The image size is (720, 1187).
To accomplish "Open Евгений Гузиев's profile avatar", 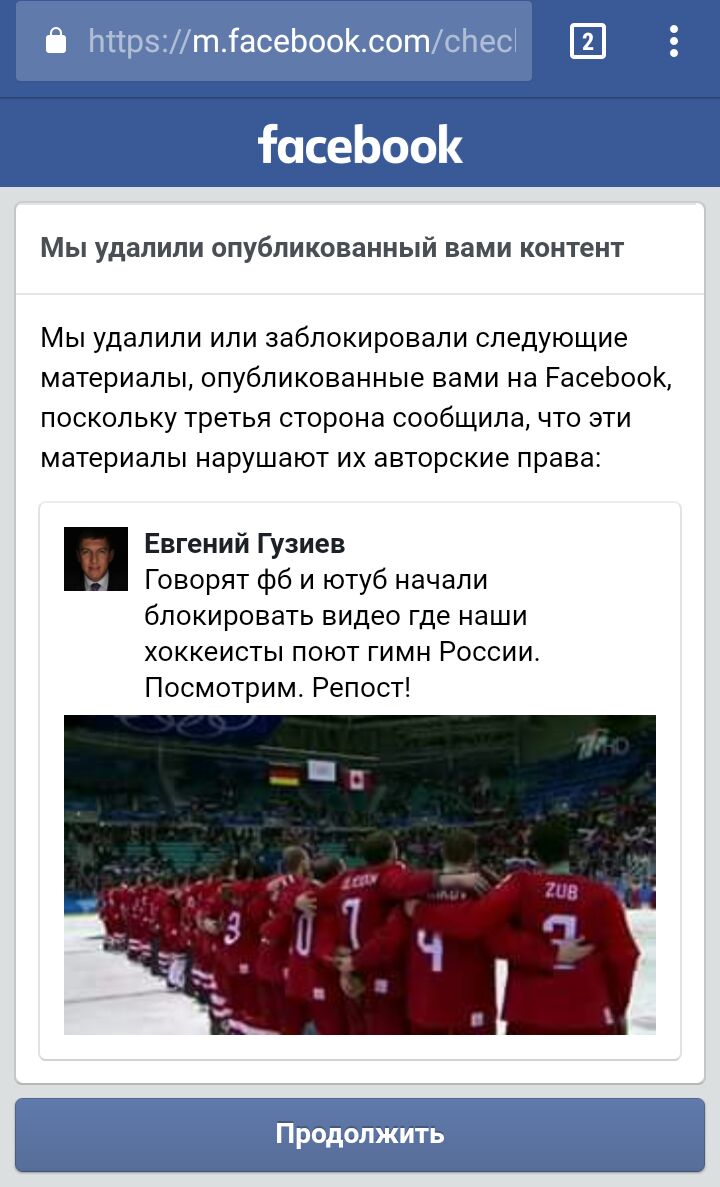I will (96, 559).
